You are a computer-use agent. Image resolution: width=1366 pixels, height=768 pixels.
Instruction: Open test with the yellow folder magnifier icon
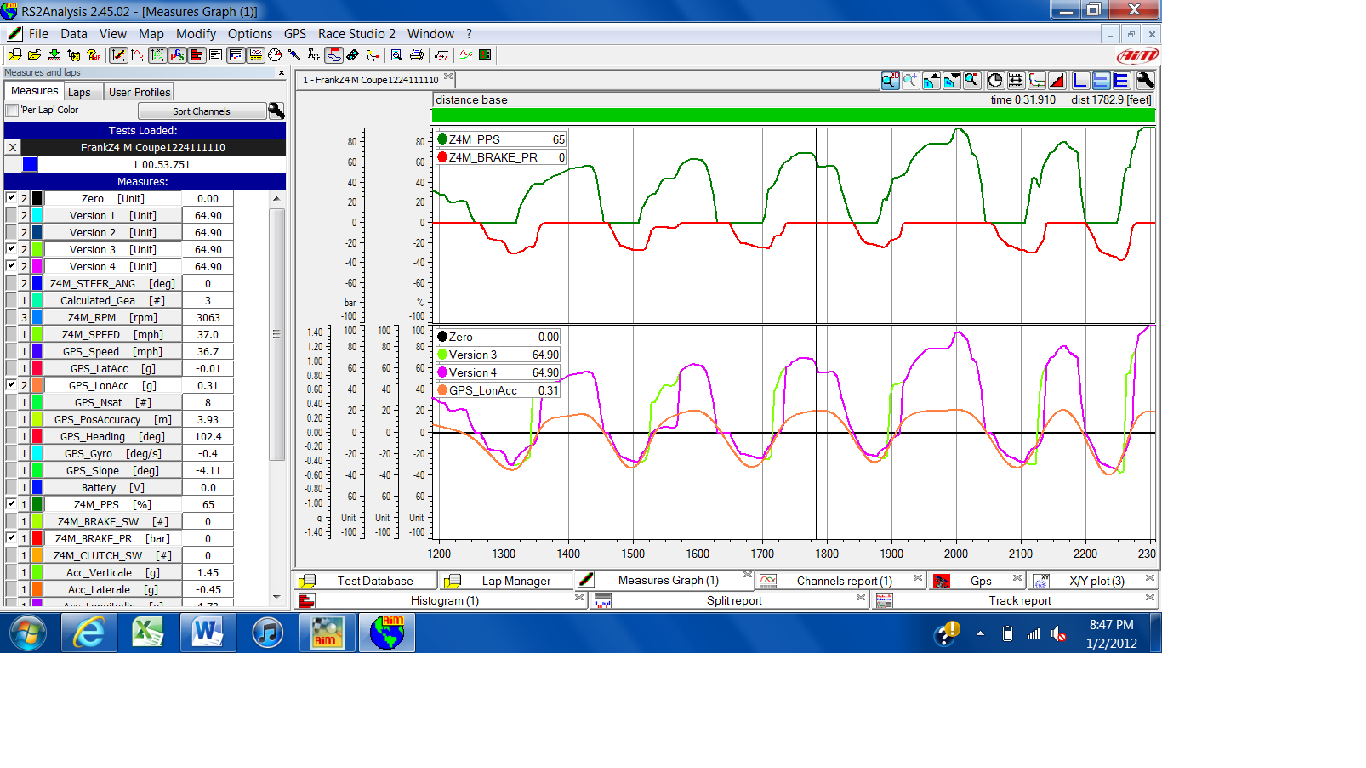tap(15, 55)
